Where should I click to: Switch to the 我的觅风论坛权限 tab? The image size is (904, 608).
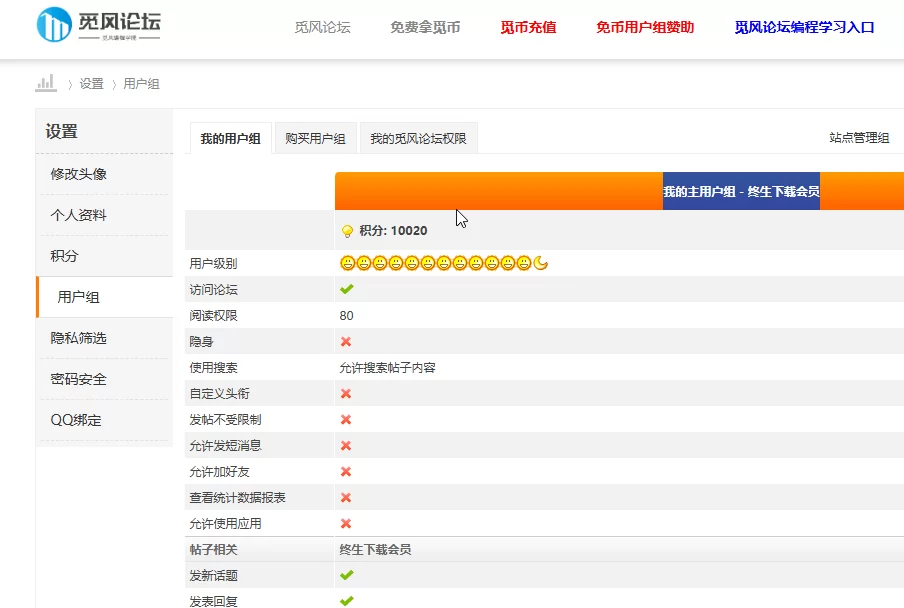click(x=419, y=138)
